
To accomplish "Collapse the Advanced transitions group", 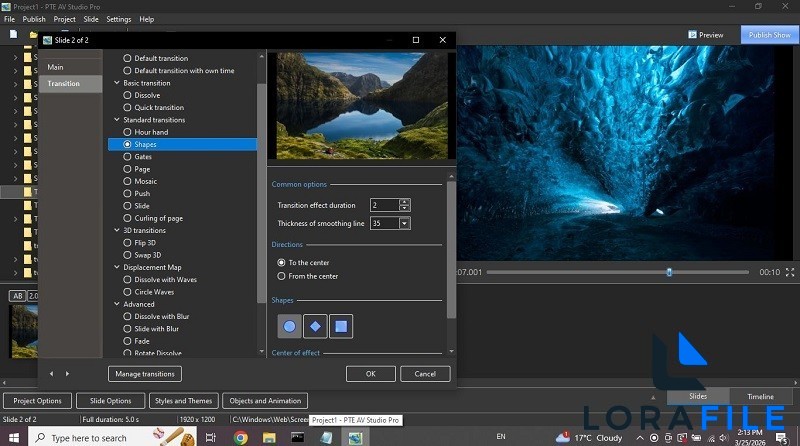I will click(117, 304).
